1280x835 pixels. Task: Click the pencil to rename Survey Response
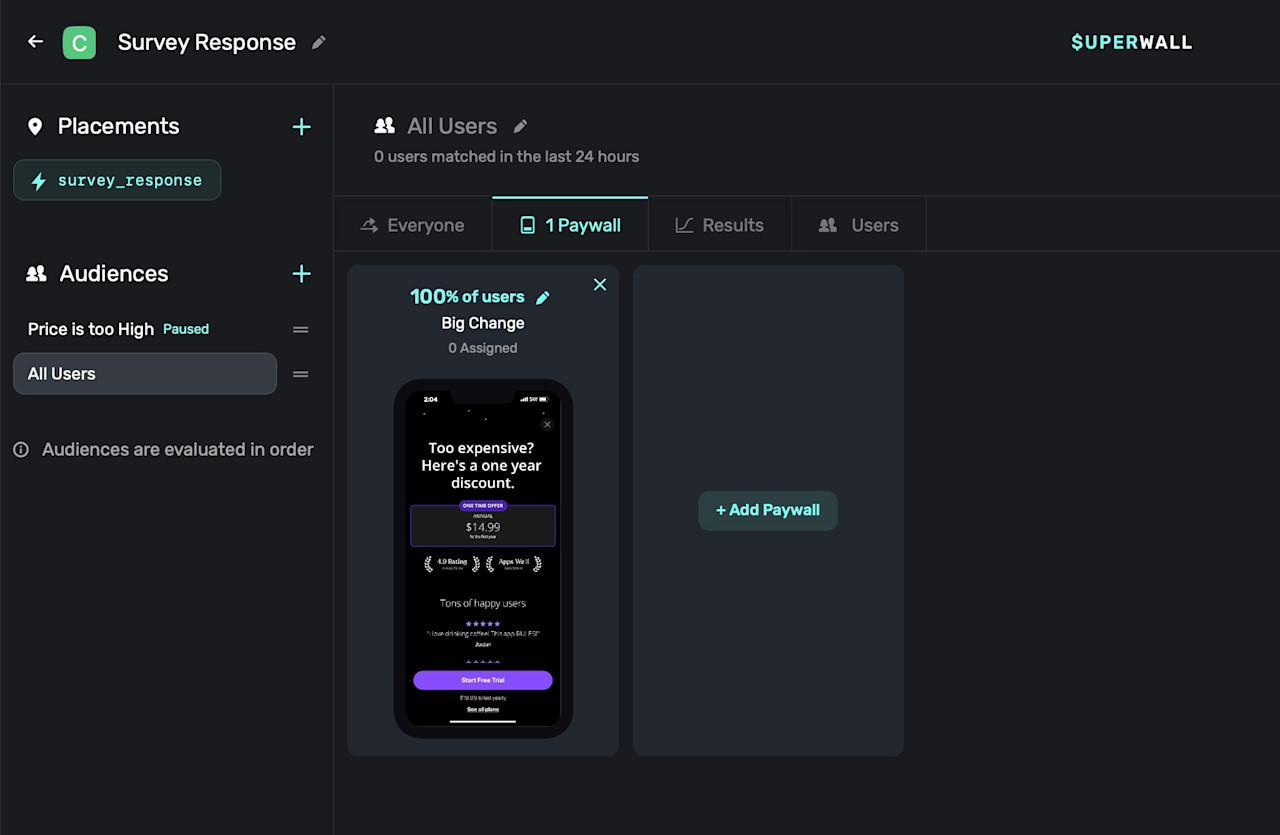(x=318, y=43)
